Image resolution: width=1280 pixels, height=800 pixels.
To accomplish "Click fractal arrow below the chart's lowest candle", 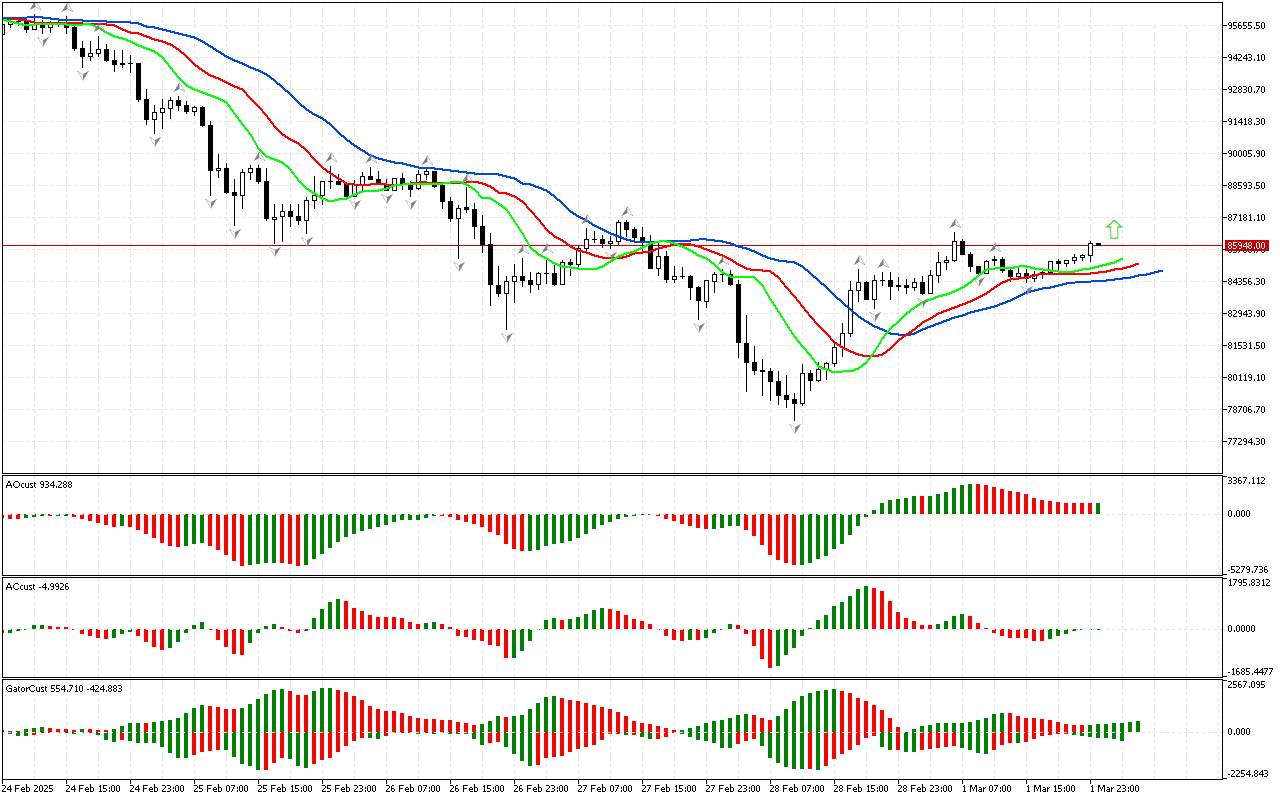I will [795, 428].
